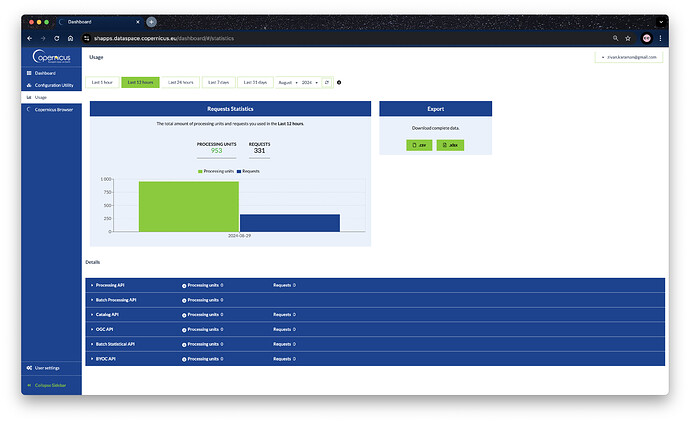Click the Collapse Sidebar arrows icon
The image size is (690, 423).
click(29, 385)
